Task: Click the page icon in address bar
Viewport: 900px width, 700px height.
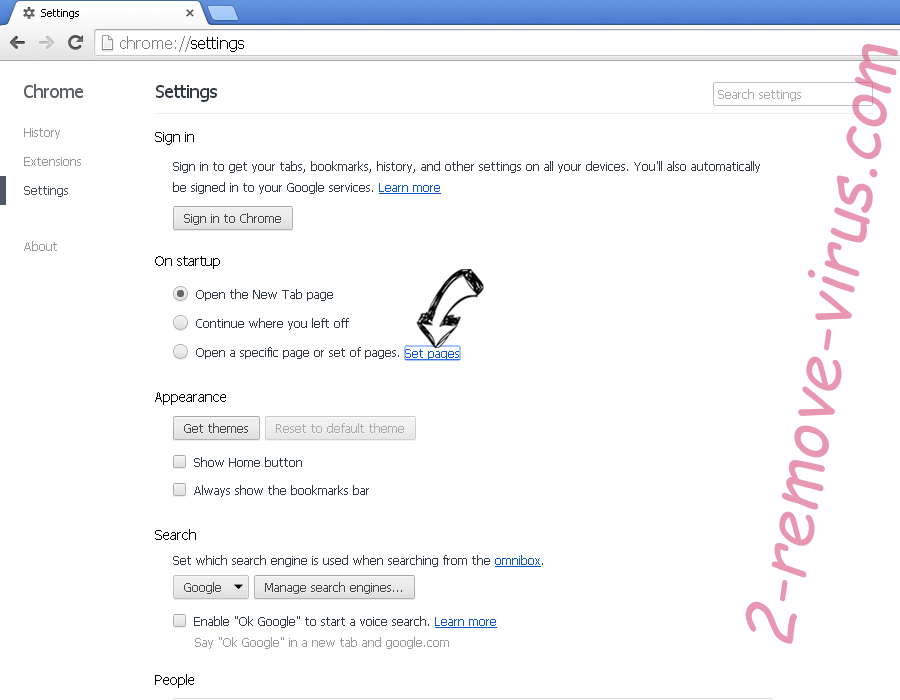Action: (107, 43)
